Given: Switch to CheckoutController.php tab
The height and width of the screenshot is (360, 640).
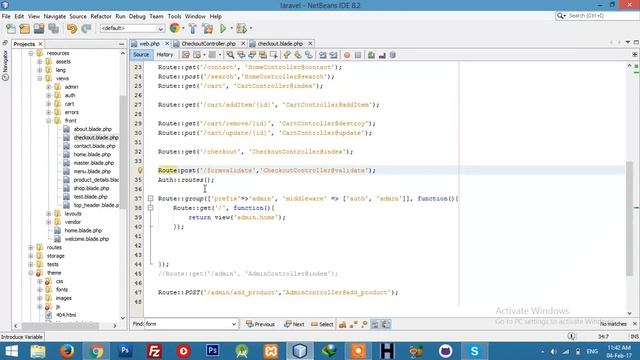Looking at the screenshot, I should [208, 43].
